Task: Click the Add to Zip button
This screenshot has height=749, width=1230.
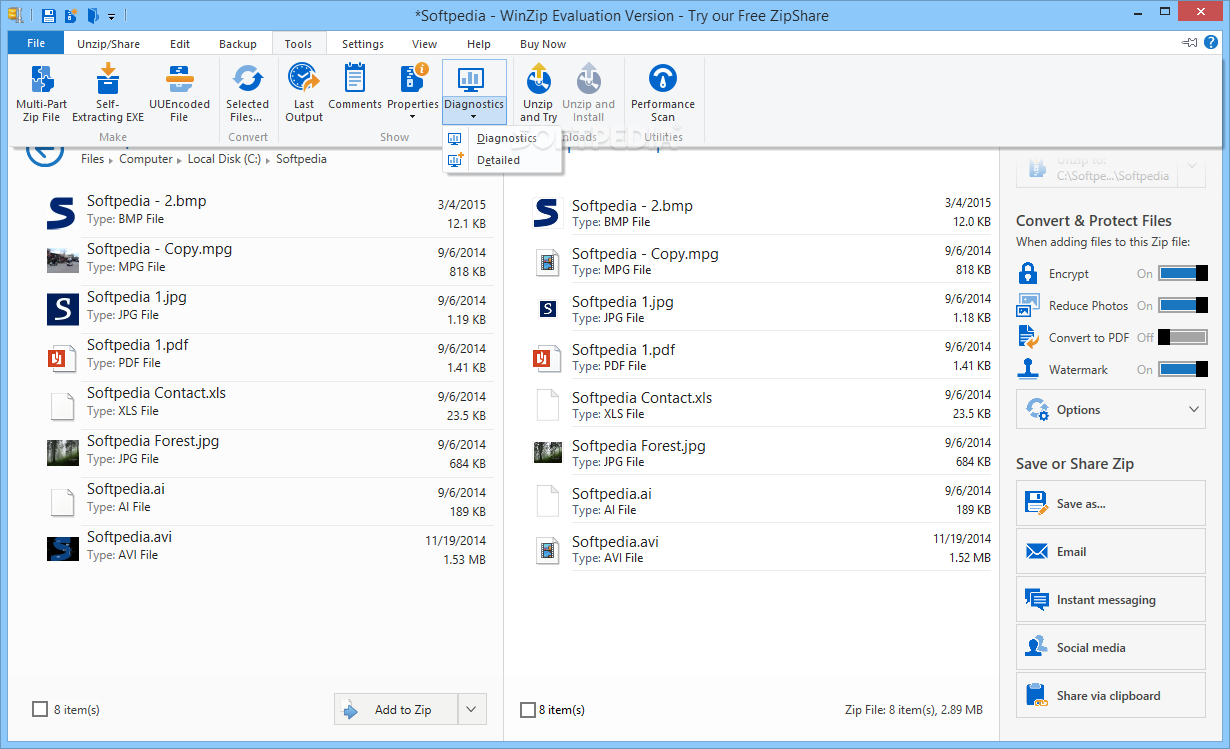Action: pos(396,709)
